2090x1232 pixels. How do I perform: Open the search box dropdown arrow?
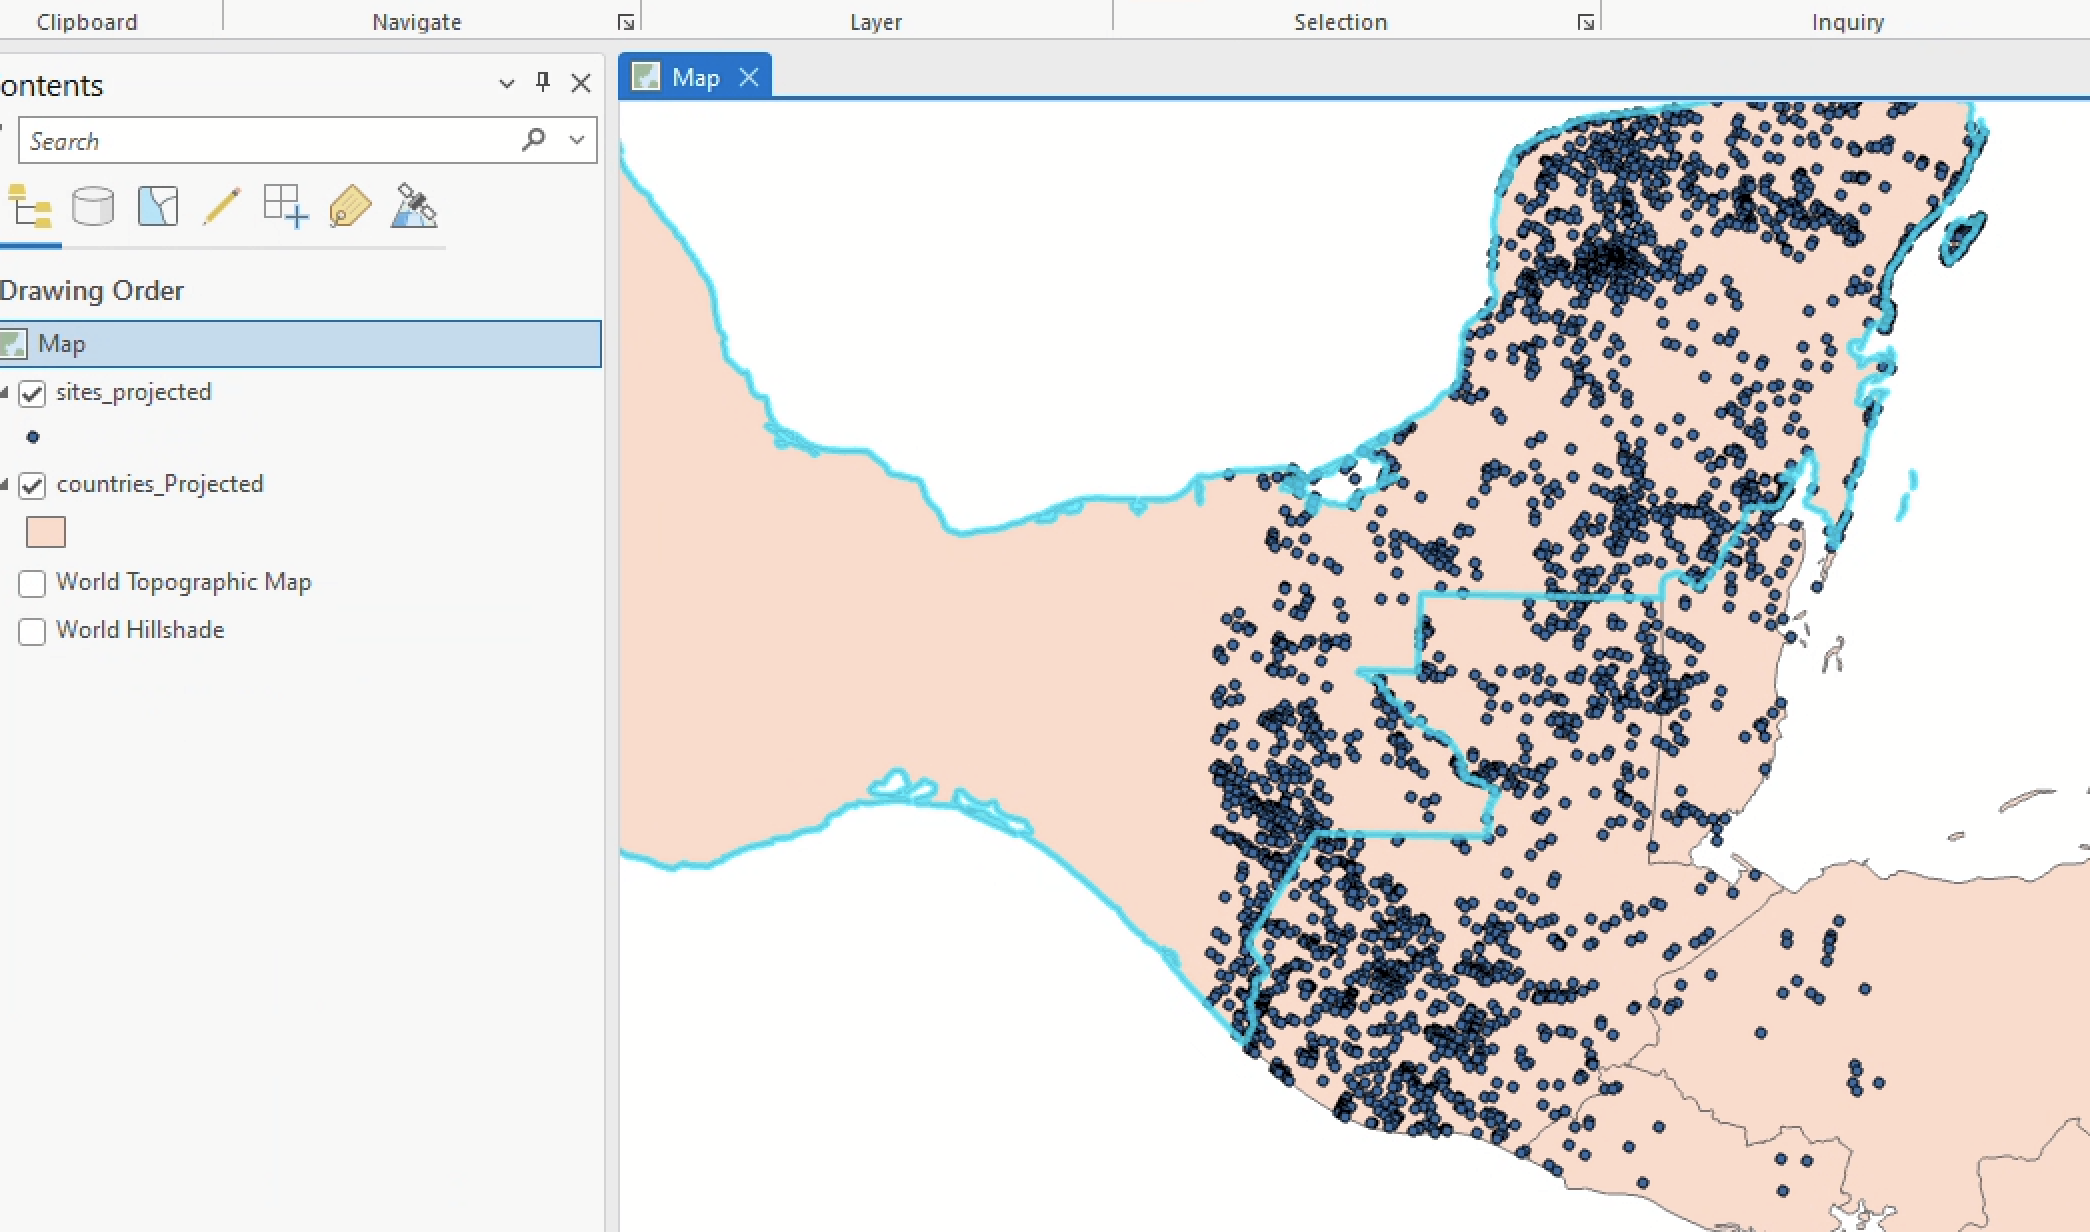(x=576, y=140)
